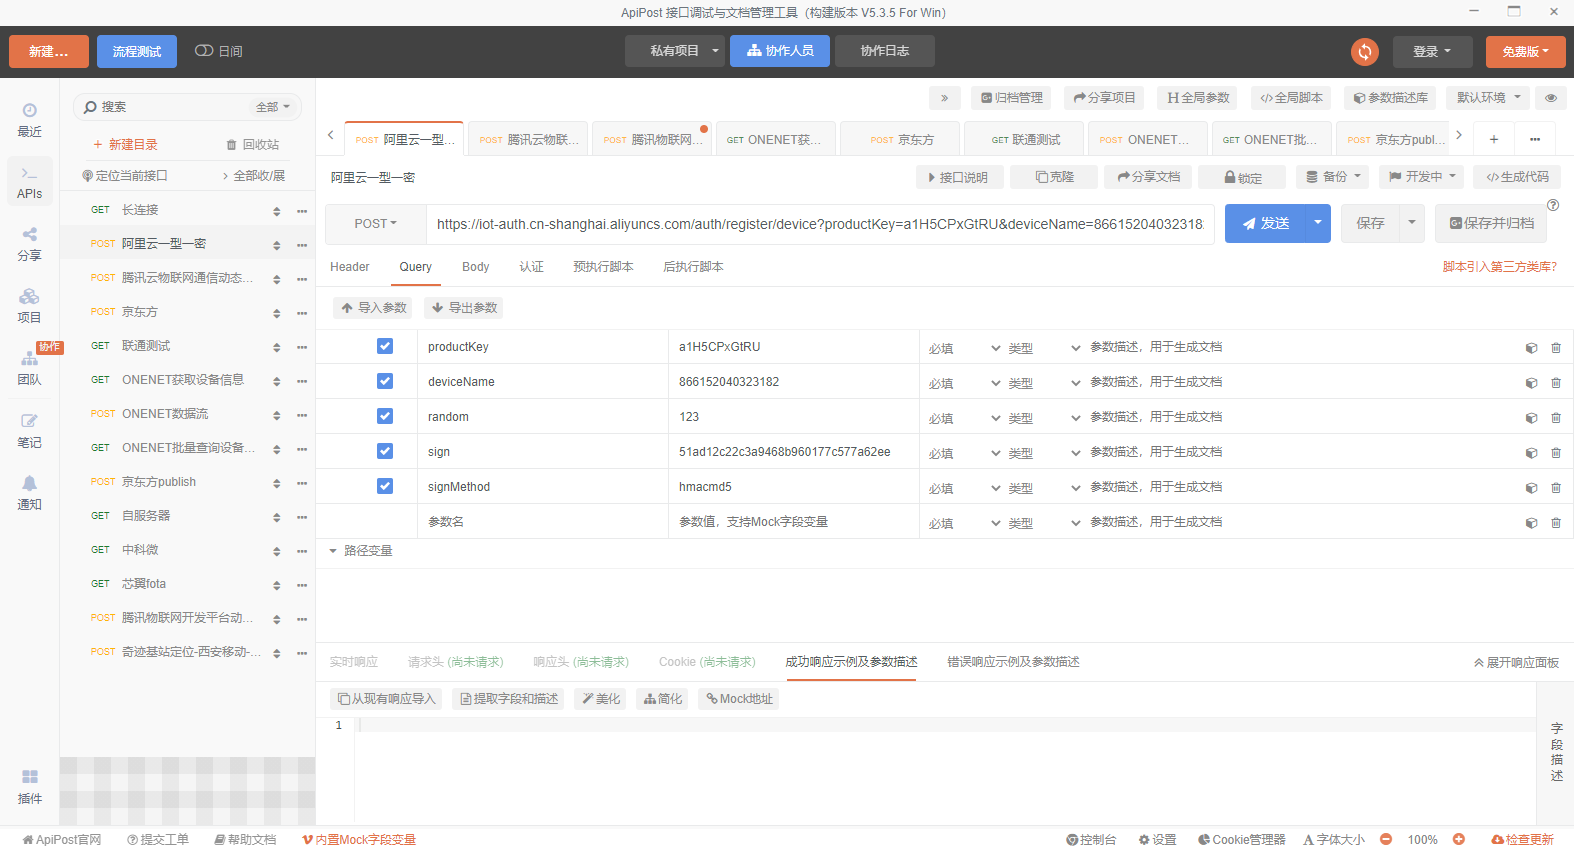Click the 导入参数 import button
The height and width of the screenshot is (861, 1574).
tap(373, 308)
